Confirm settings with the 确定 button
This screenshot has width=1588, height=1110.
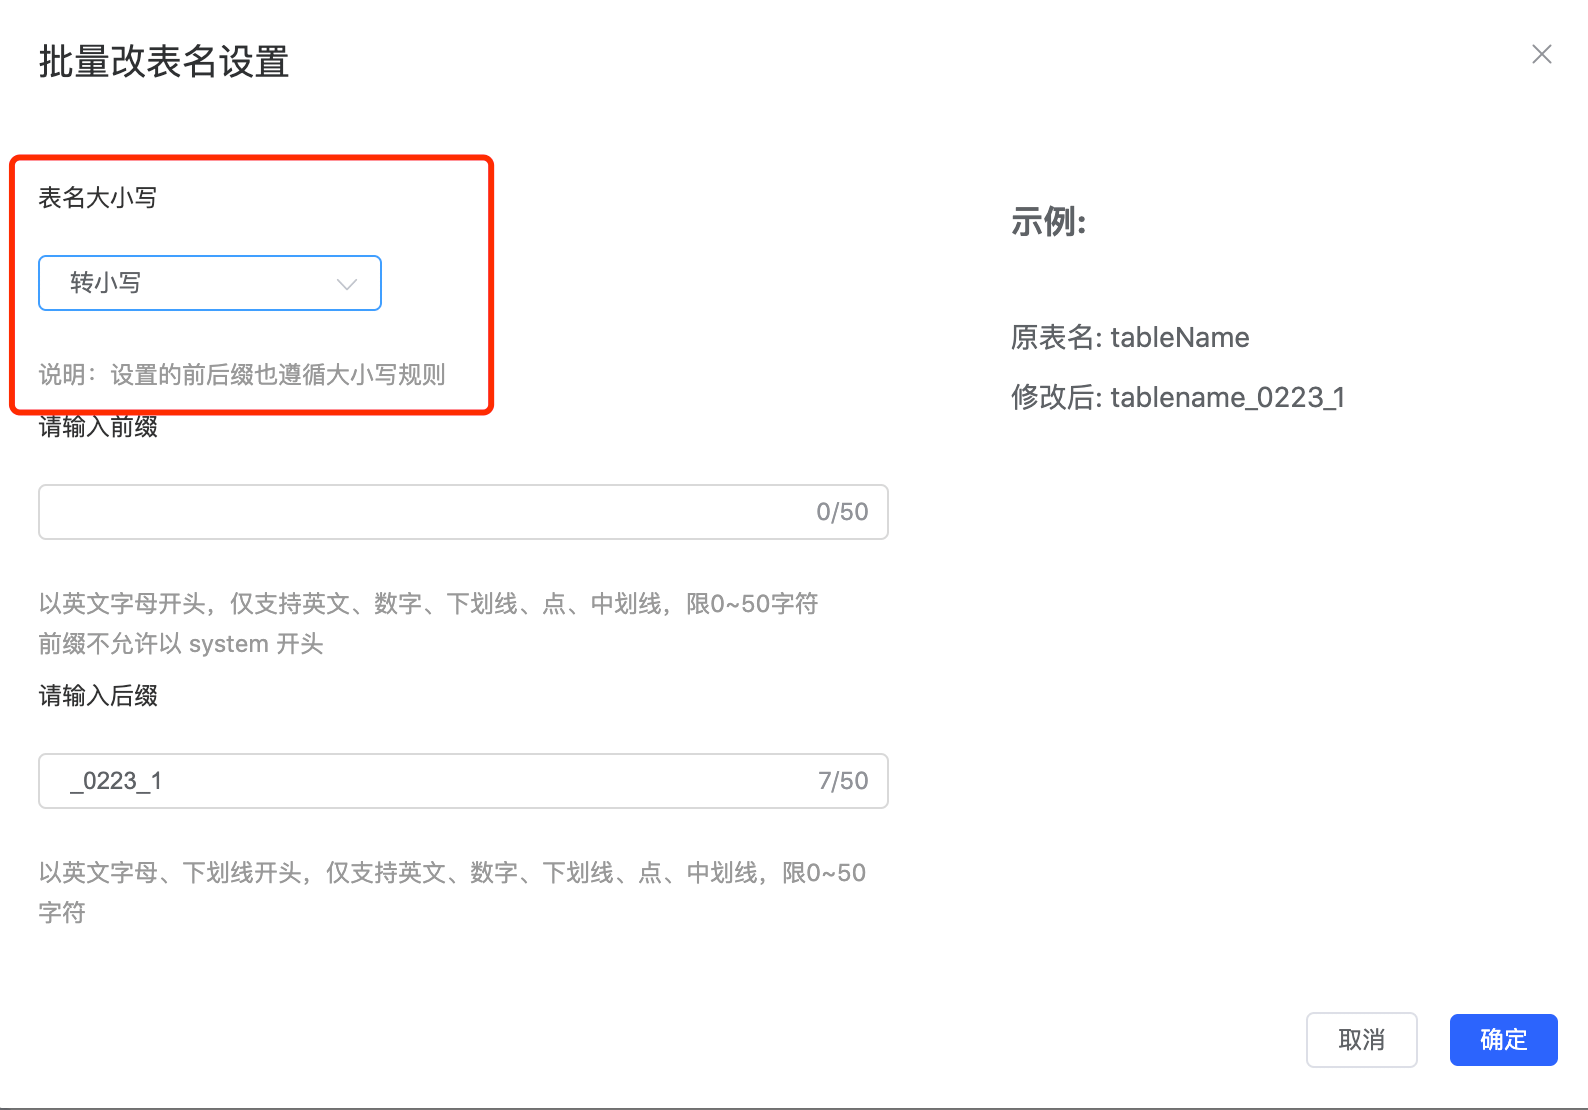1502,1040
